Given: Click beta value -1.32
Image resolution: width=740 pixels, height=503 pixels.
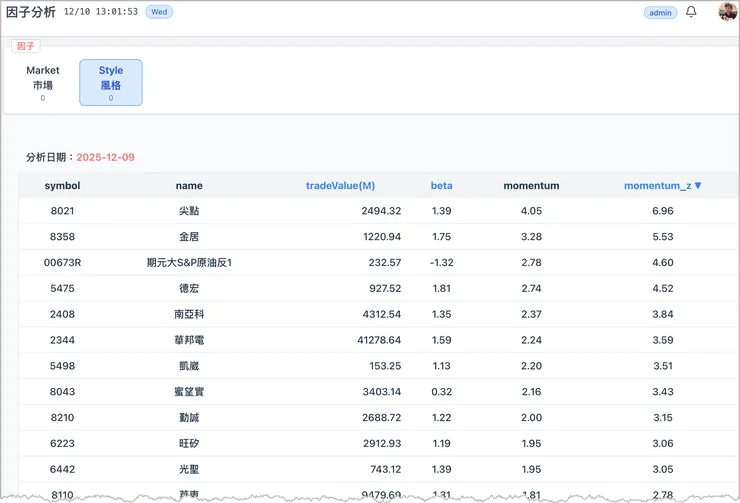Looking at the screenshot, I should click(x=441, y=262).
